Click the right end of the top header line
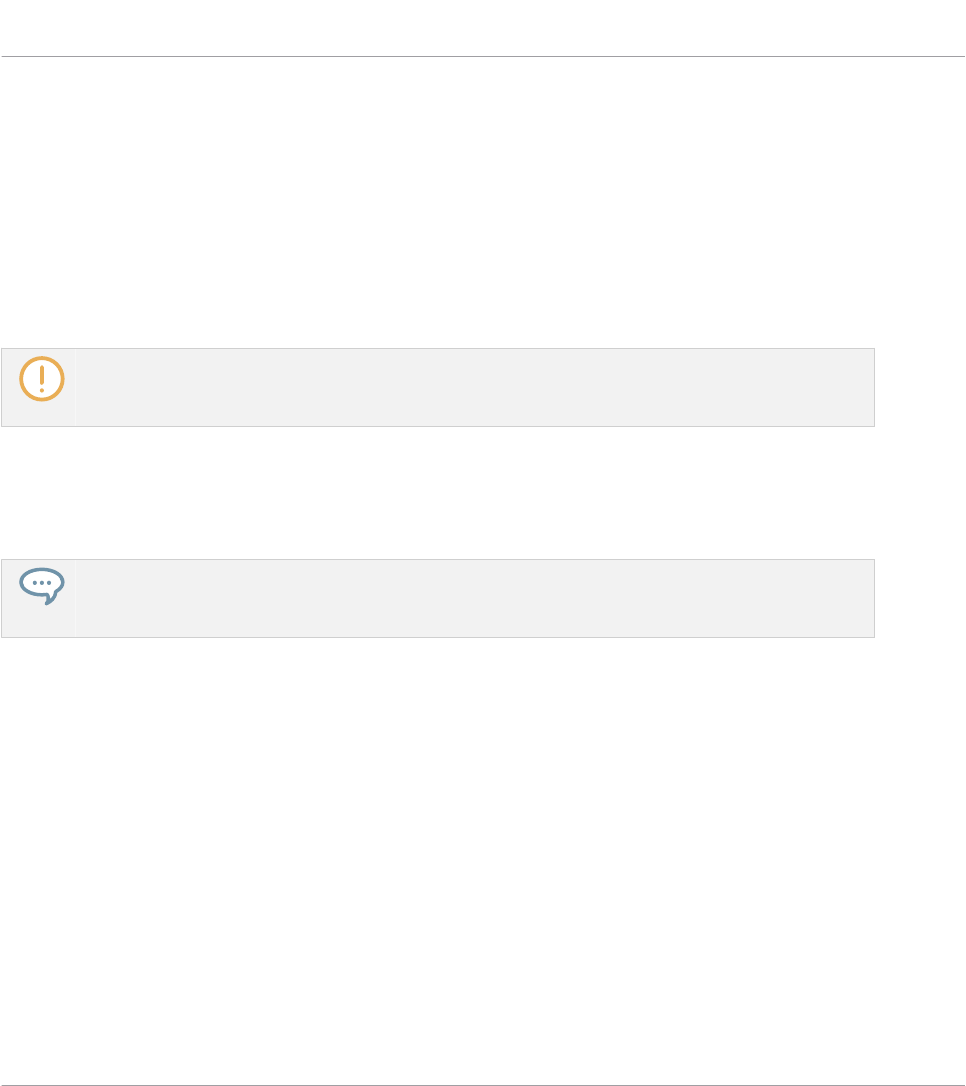Screen dimensions: 966x1086 961,57
